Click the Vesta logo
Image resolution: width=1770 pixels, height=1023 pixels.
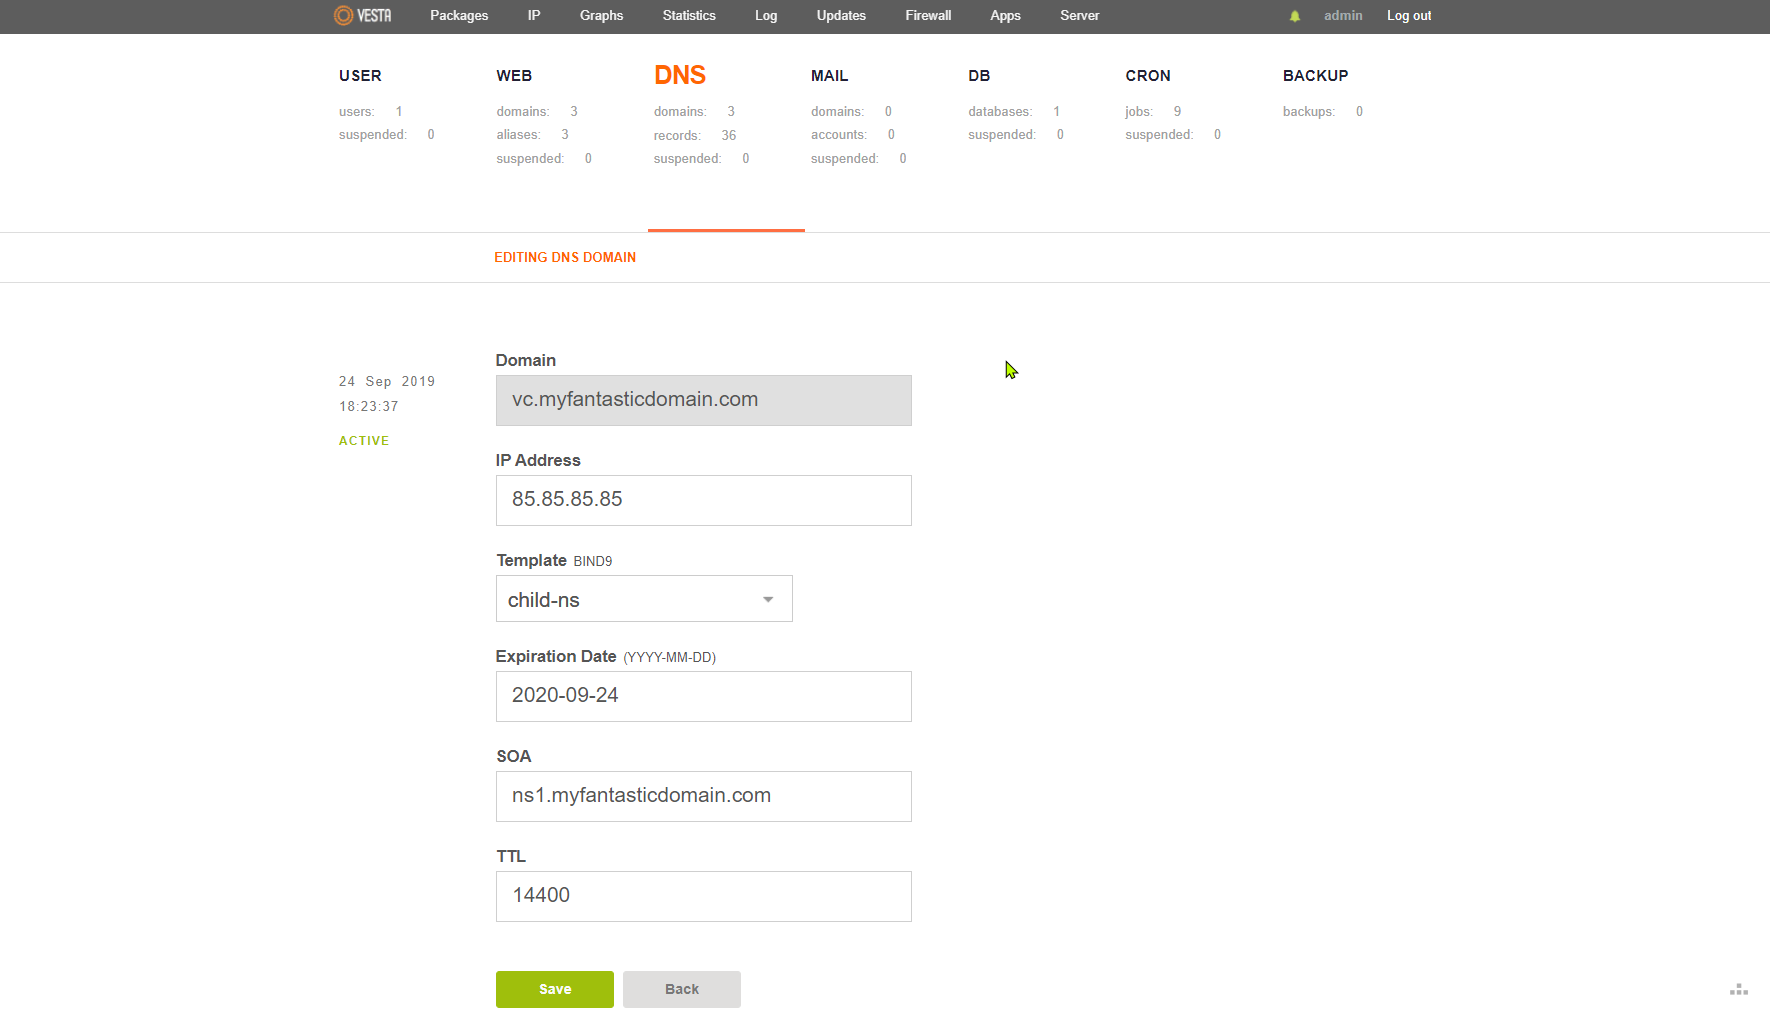[x=362, y=15]
